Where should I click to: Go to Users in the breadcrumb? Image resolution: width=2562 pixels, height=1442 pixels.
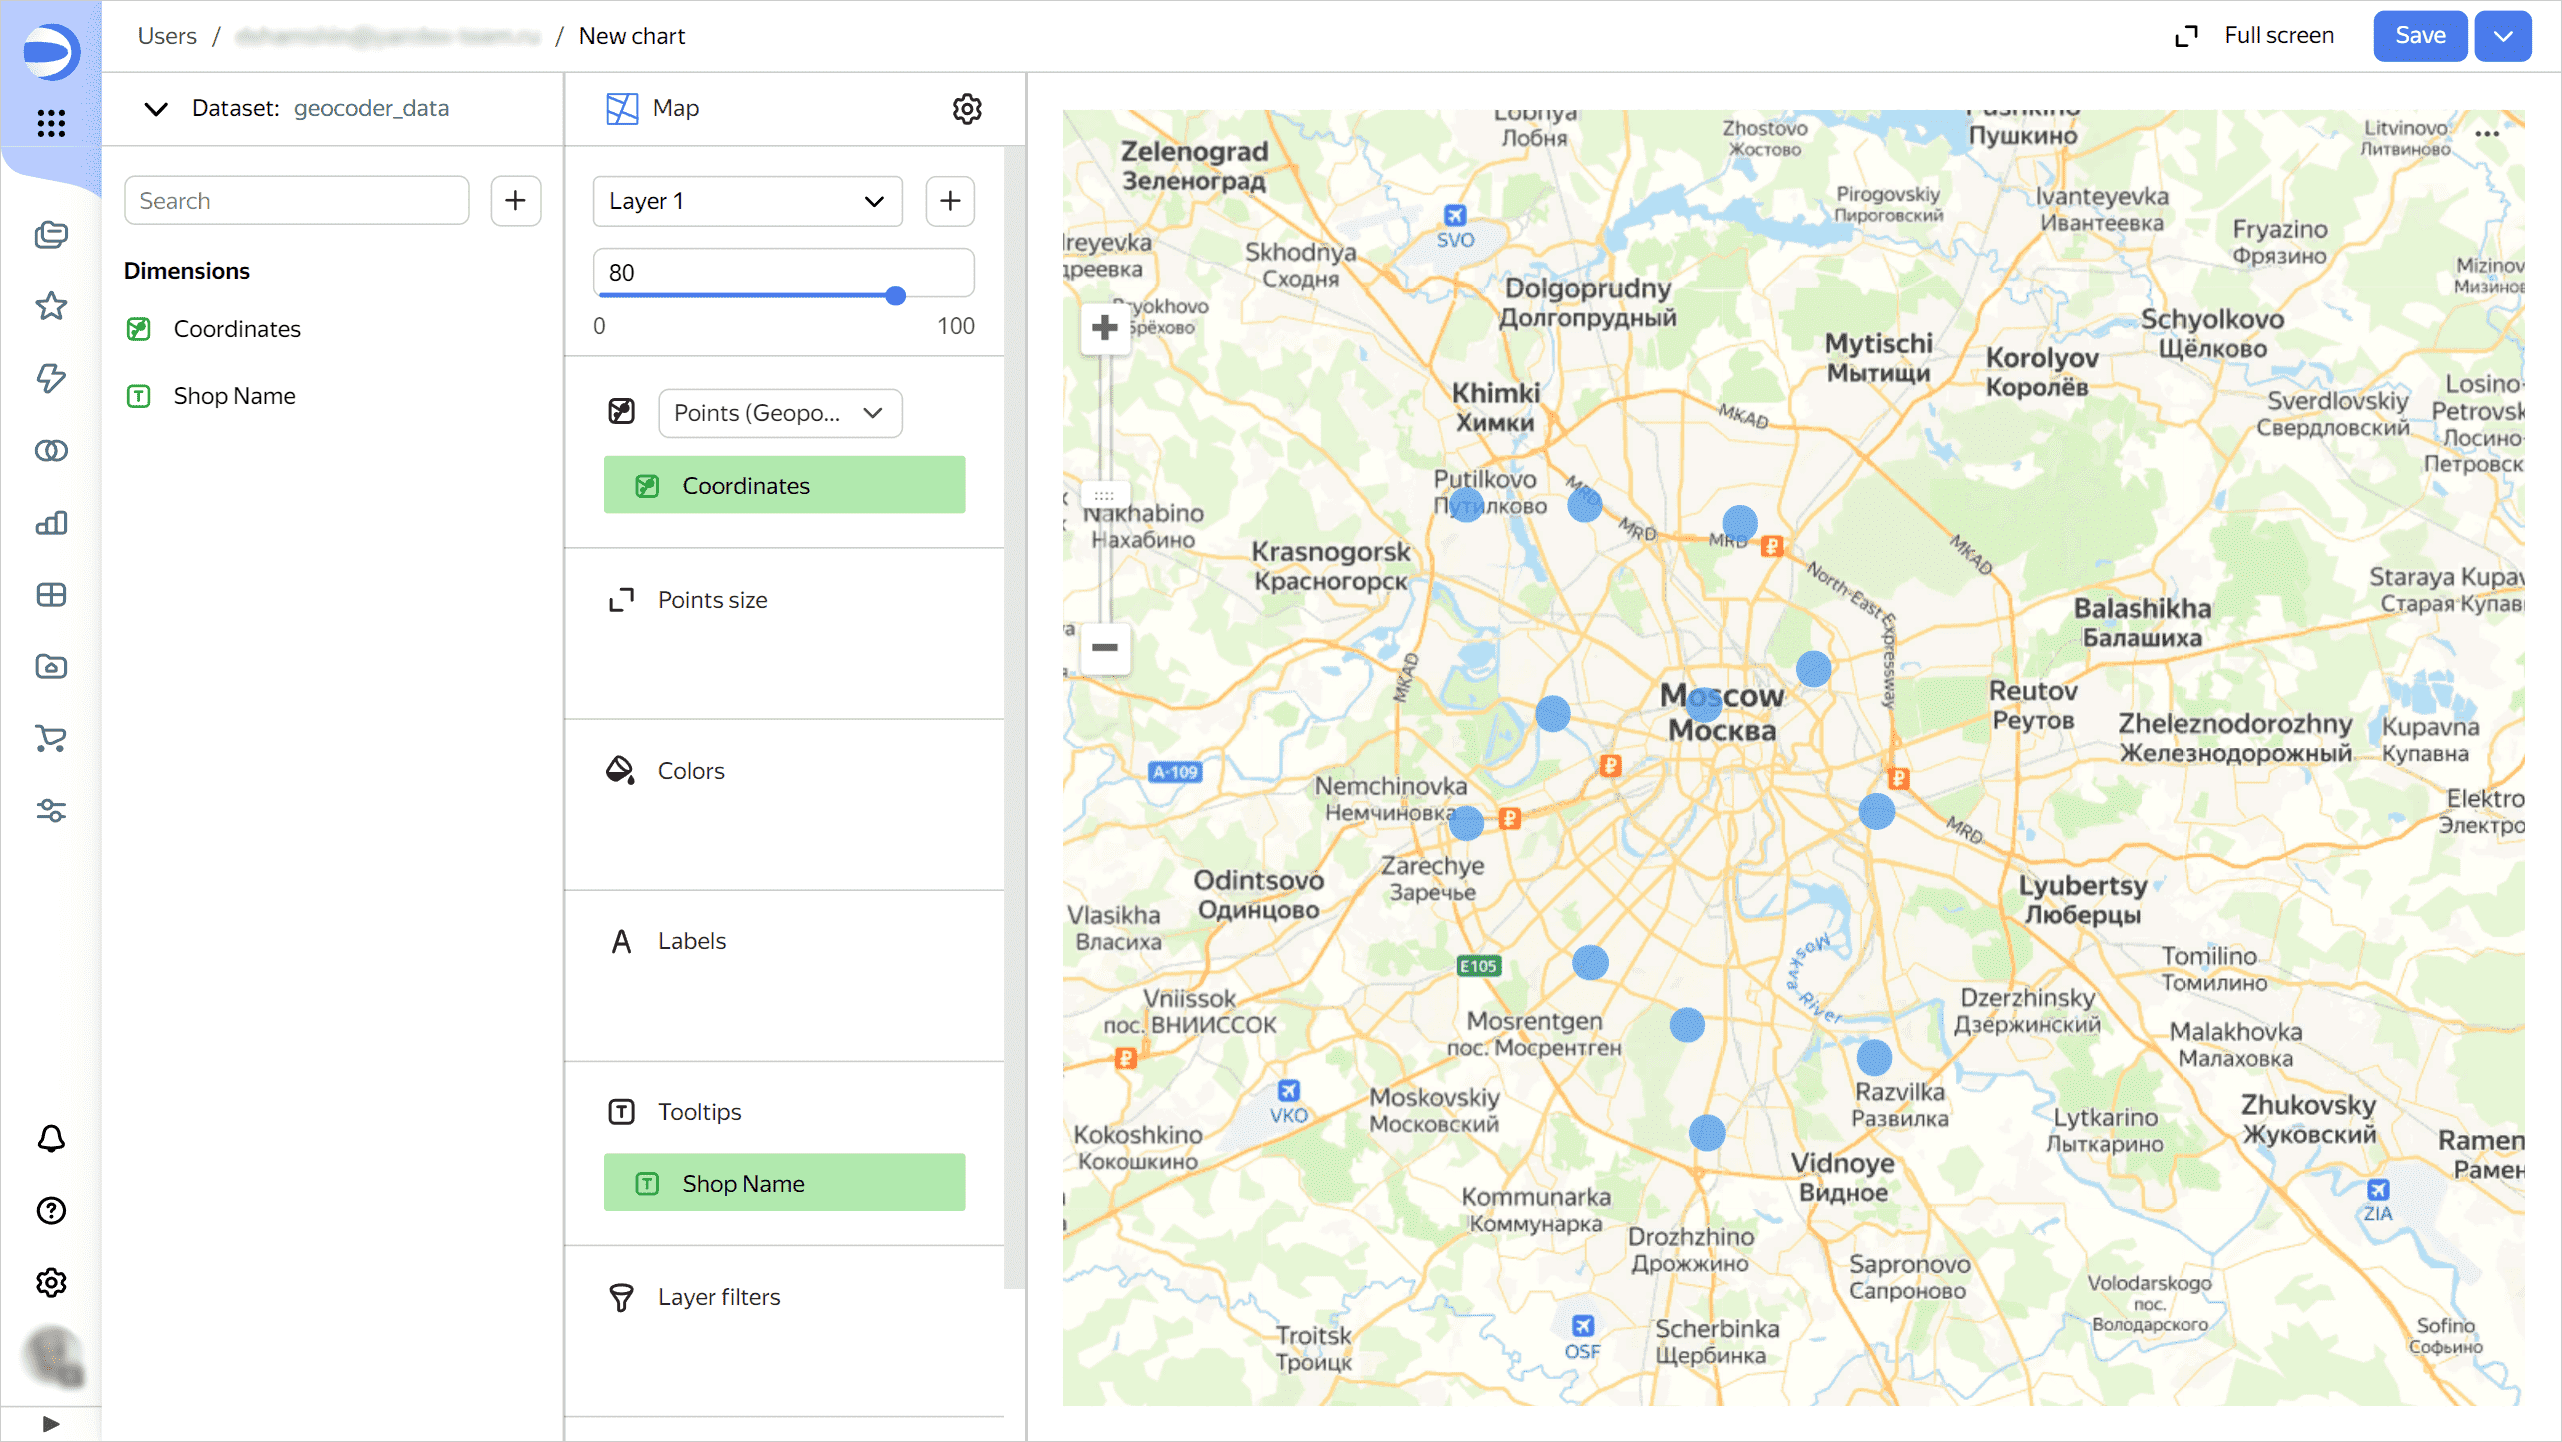[167, 36]
